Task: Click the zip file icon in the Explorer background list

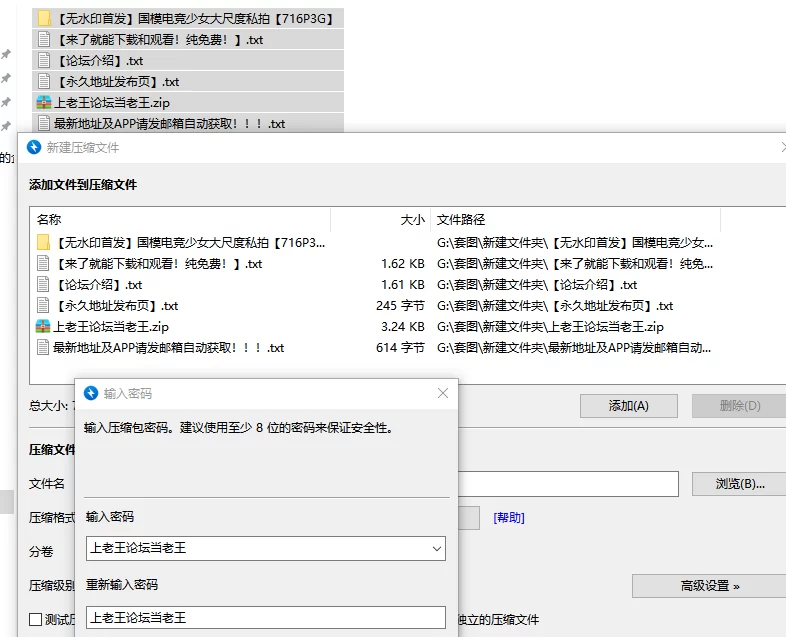Action: tap(44, 103)
